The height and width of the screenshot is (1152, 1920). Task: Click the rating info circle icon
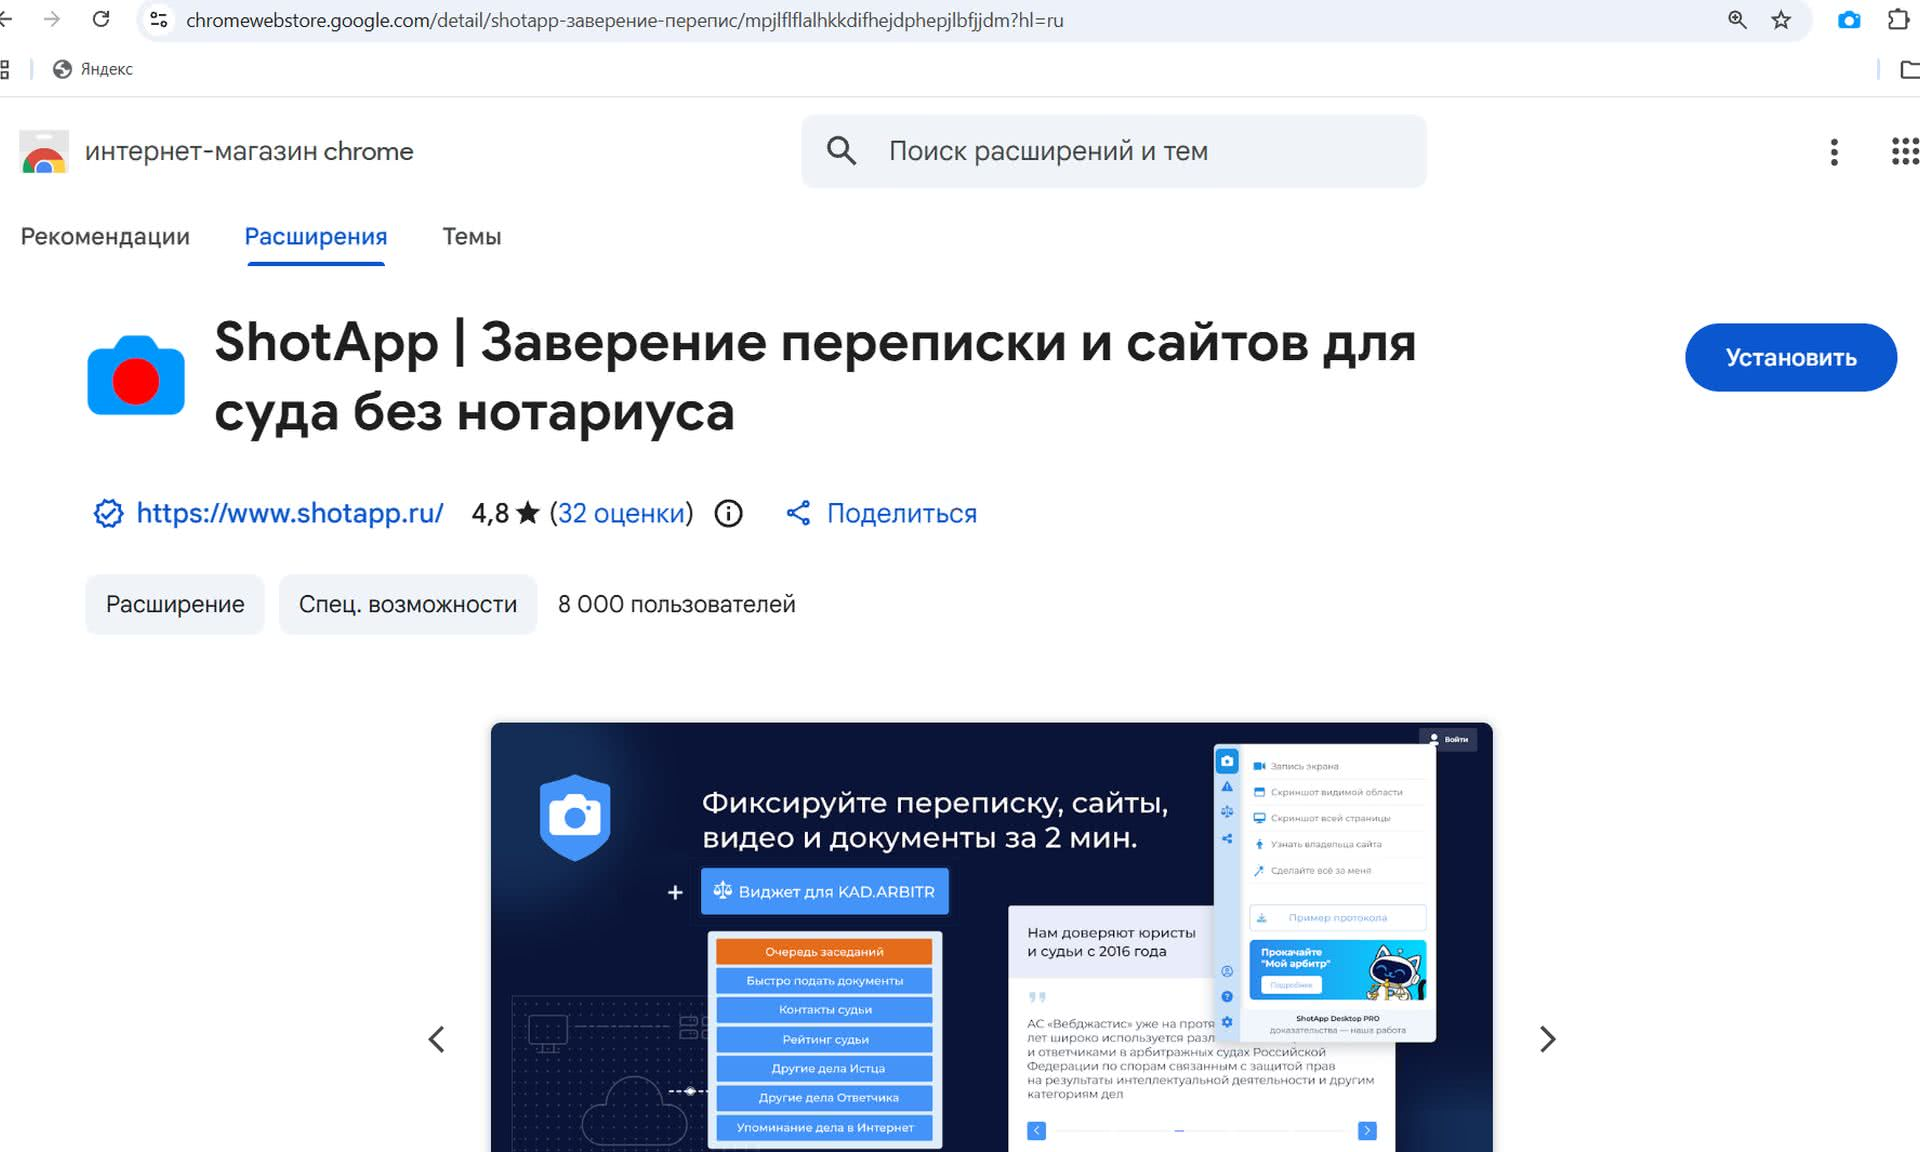coord(729,513)
